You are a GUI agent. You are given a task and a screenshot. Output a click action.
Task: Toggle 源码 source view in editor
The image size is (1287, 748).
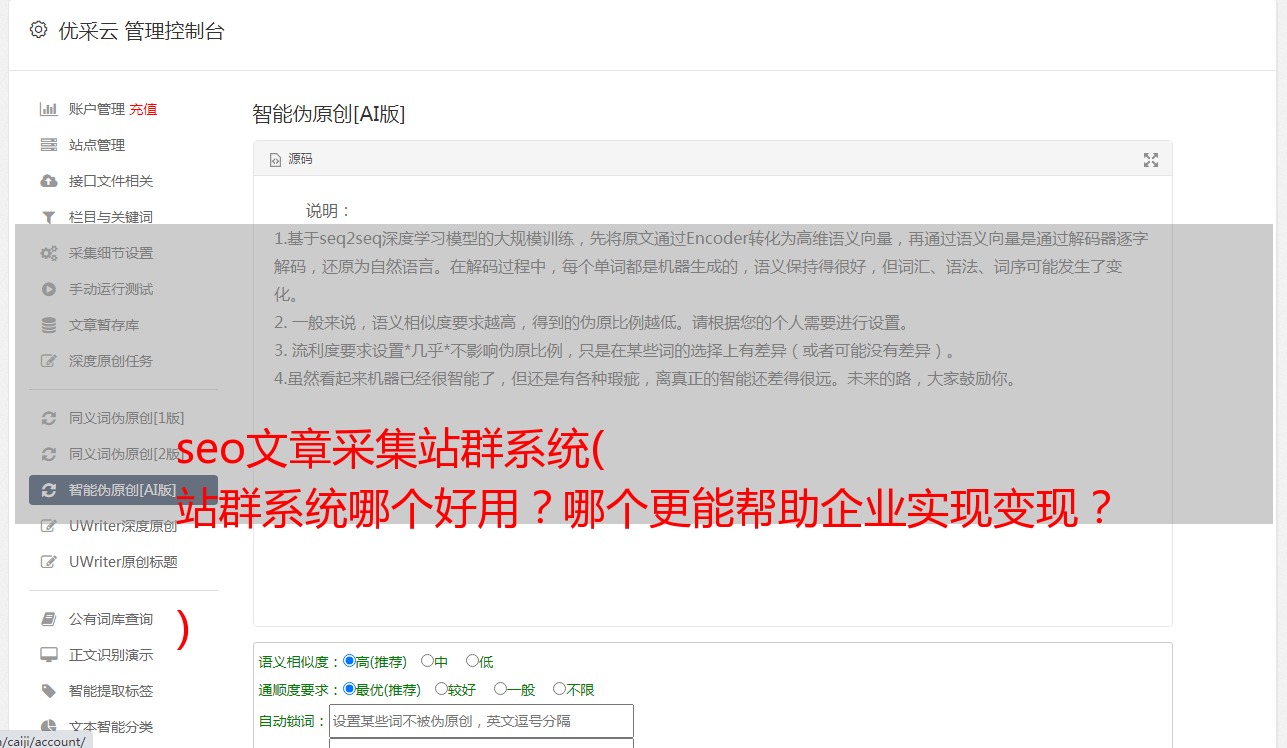pos(291,159)
